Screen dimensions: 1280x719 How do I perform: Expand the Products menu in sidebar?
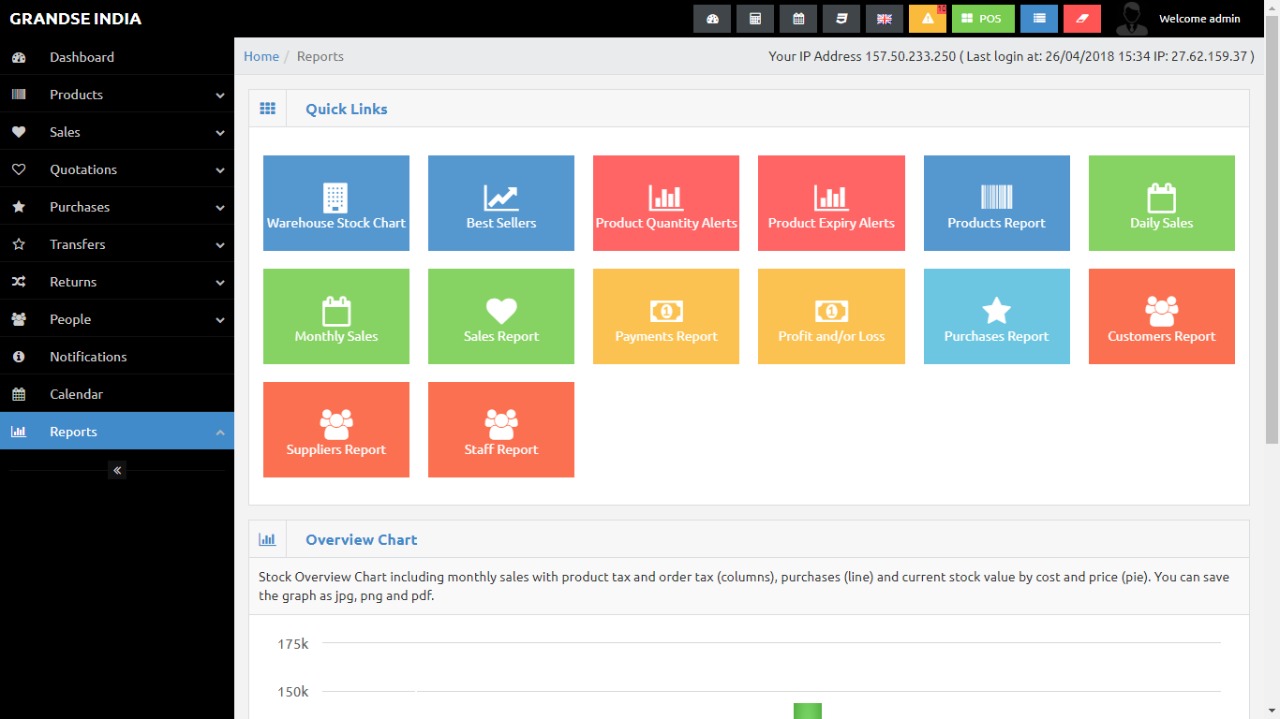pos(117,95)
